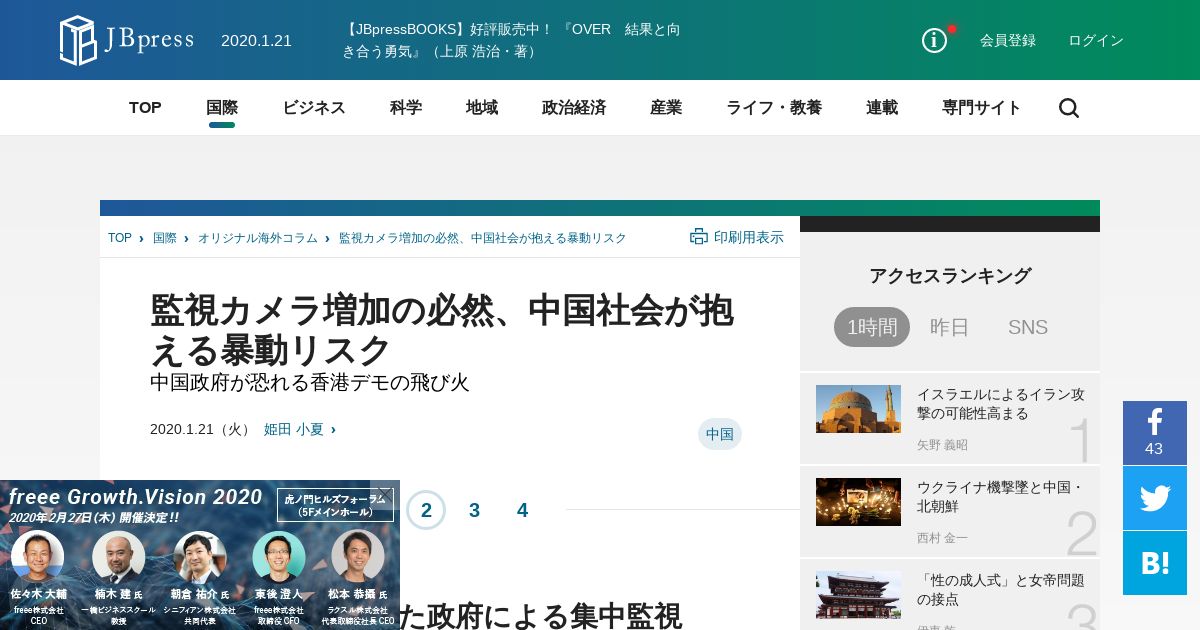Viewport: 1200px width, 630px height.
Task: Share article on Twitter
Action: [x=1155, y=498]
